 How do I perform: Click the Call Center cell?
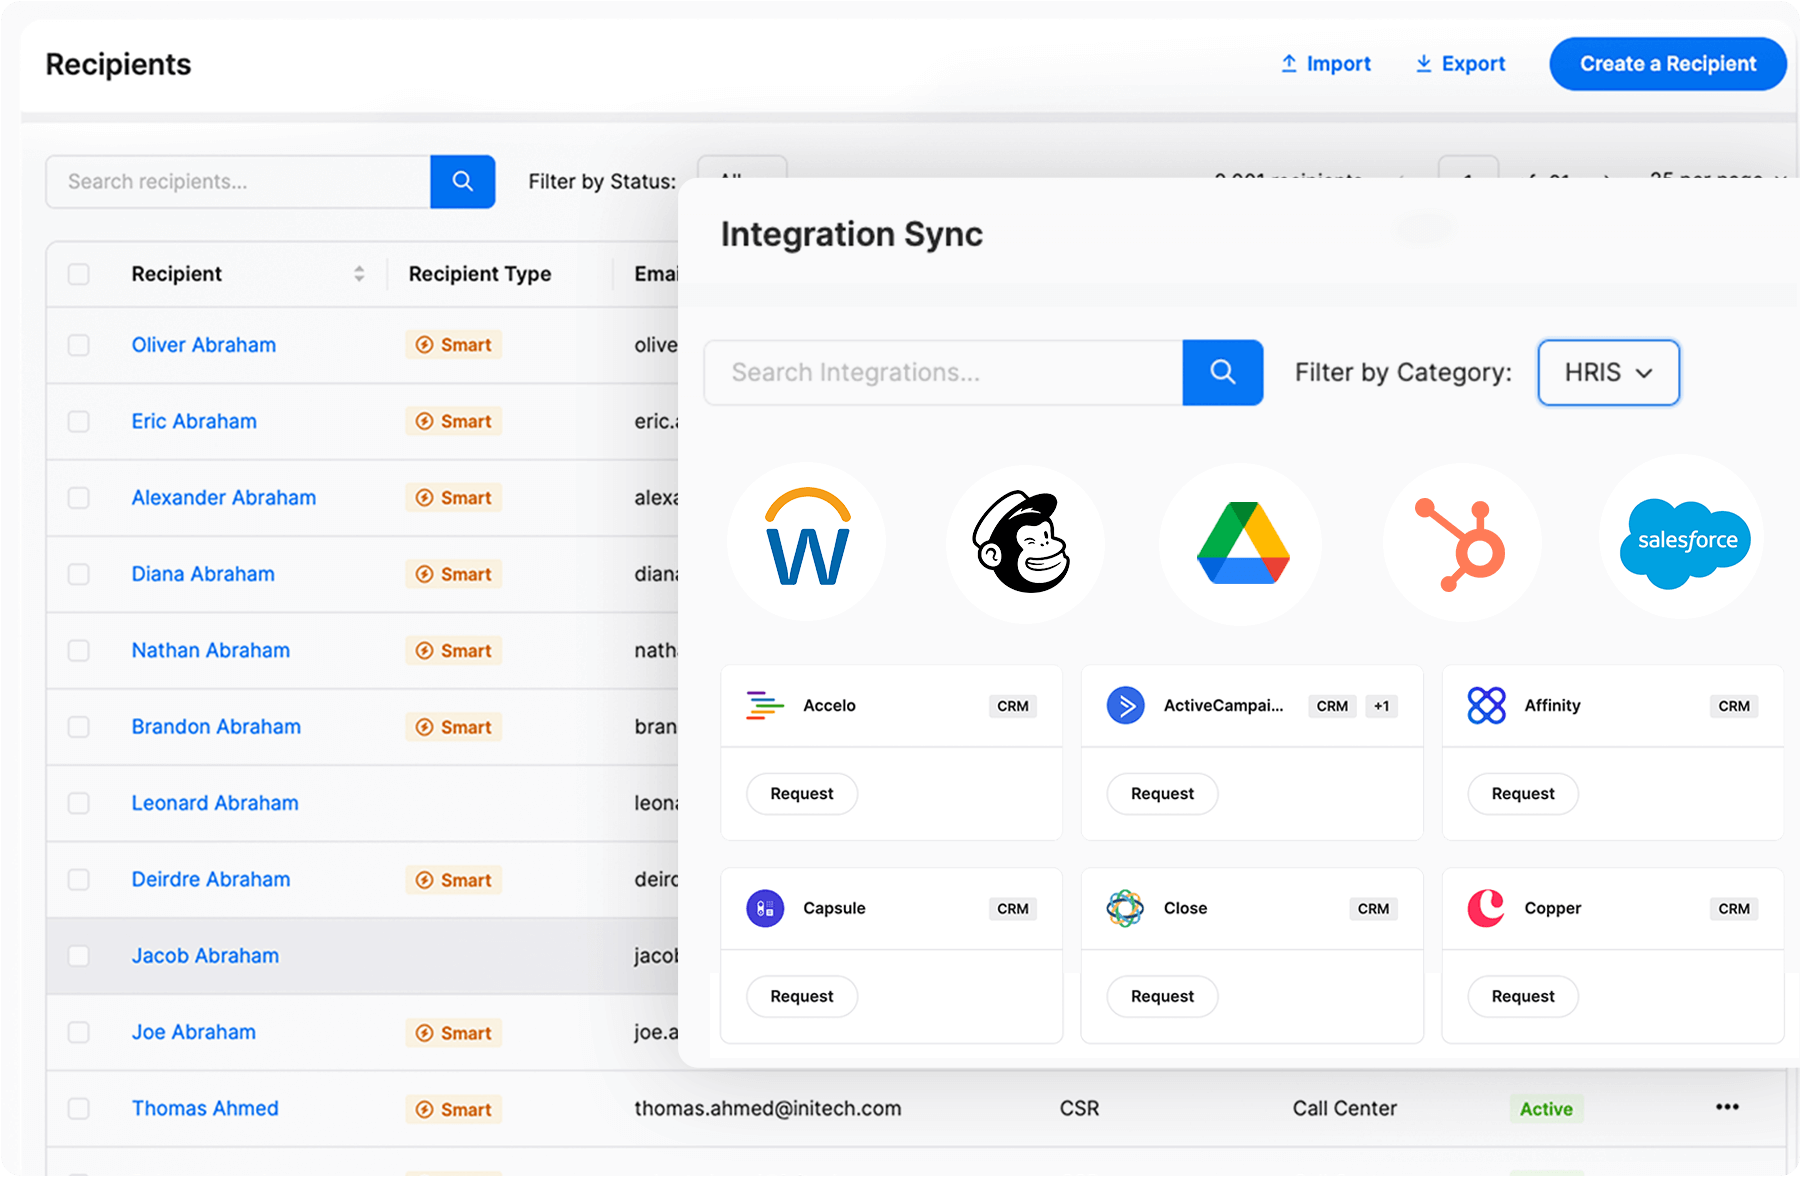point(1345,1109)
